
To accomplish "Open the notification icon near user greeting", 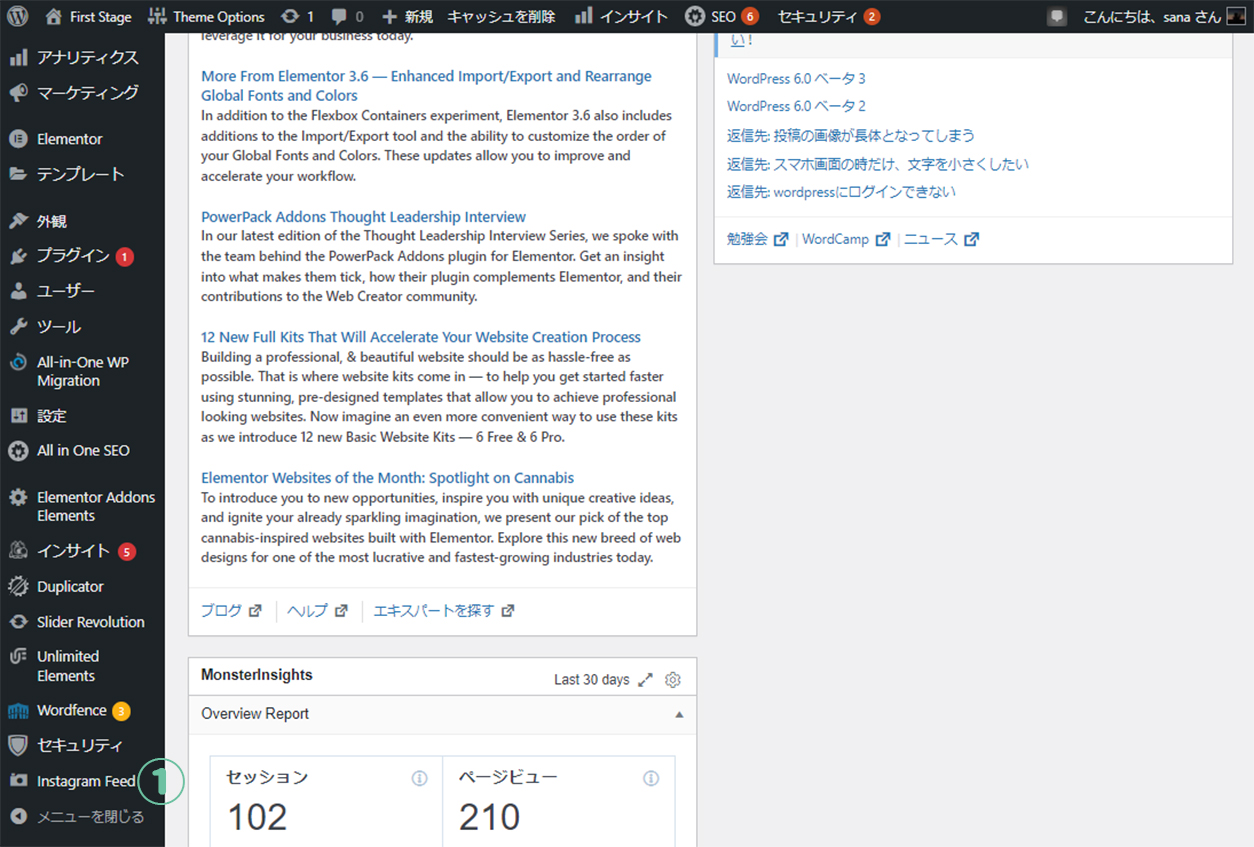I will [x=1057, y=17].
